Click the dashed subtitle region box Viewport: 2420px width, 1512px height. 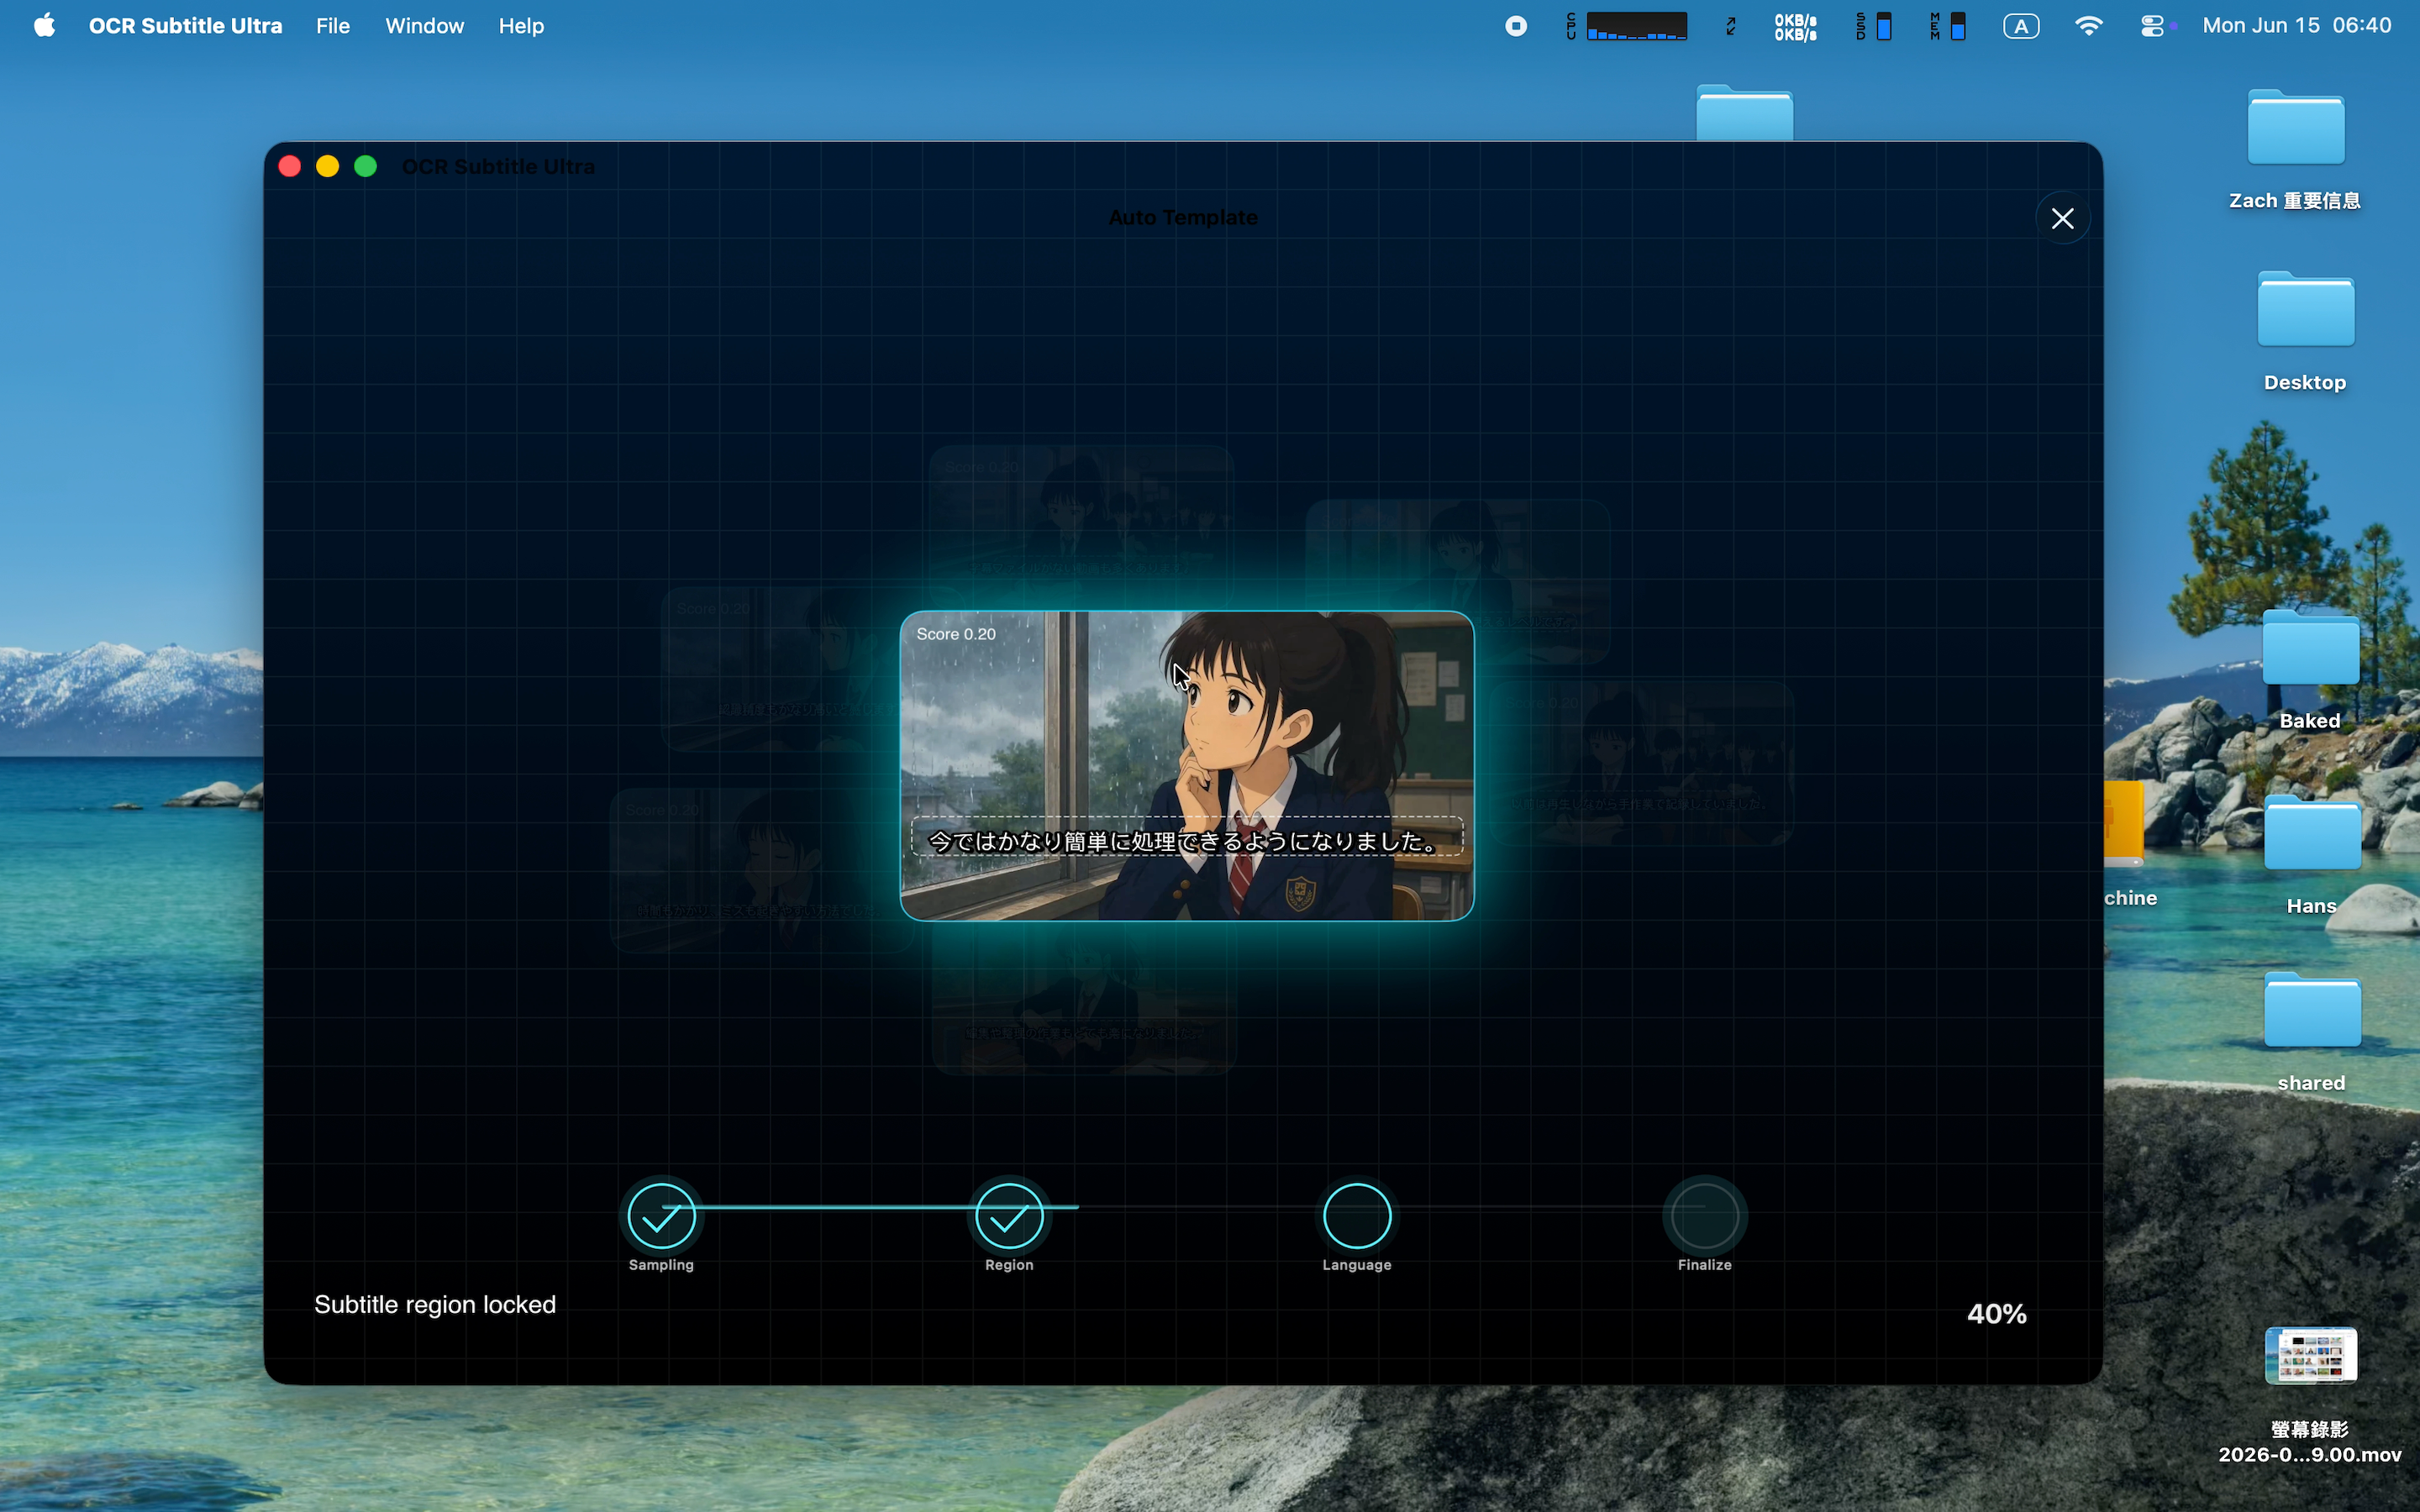coord(1187,838)
